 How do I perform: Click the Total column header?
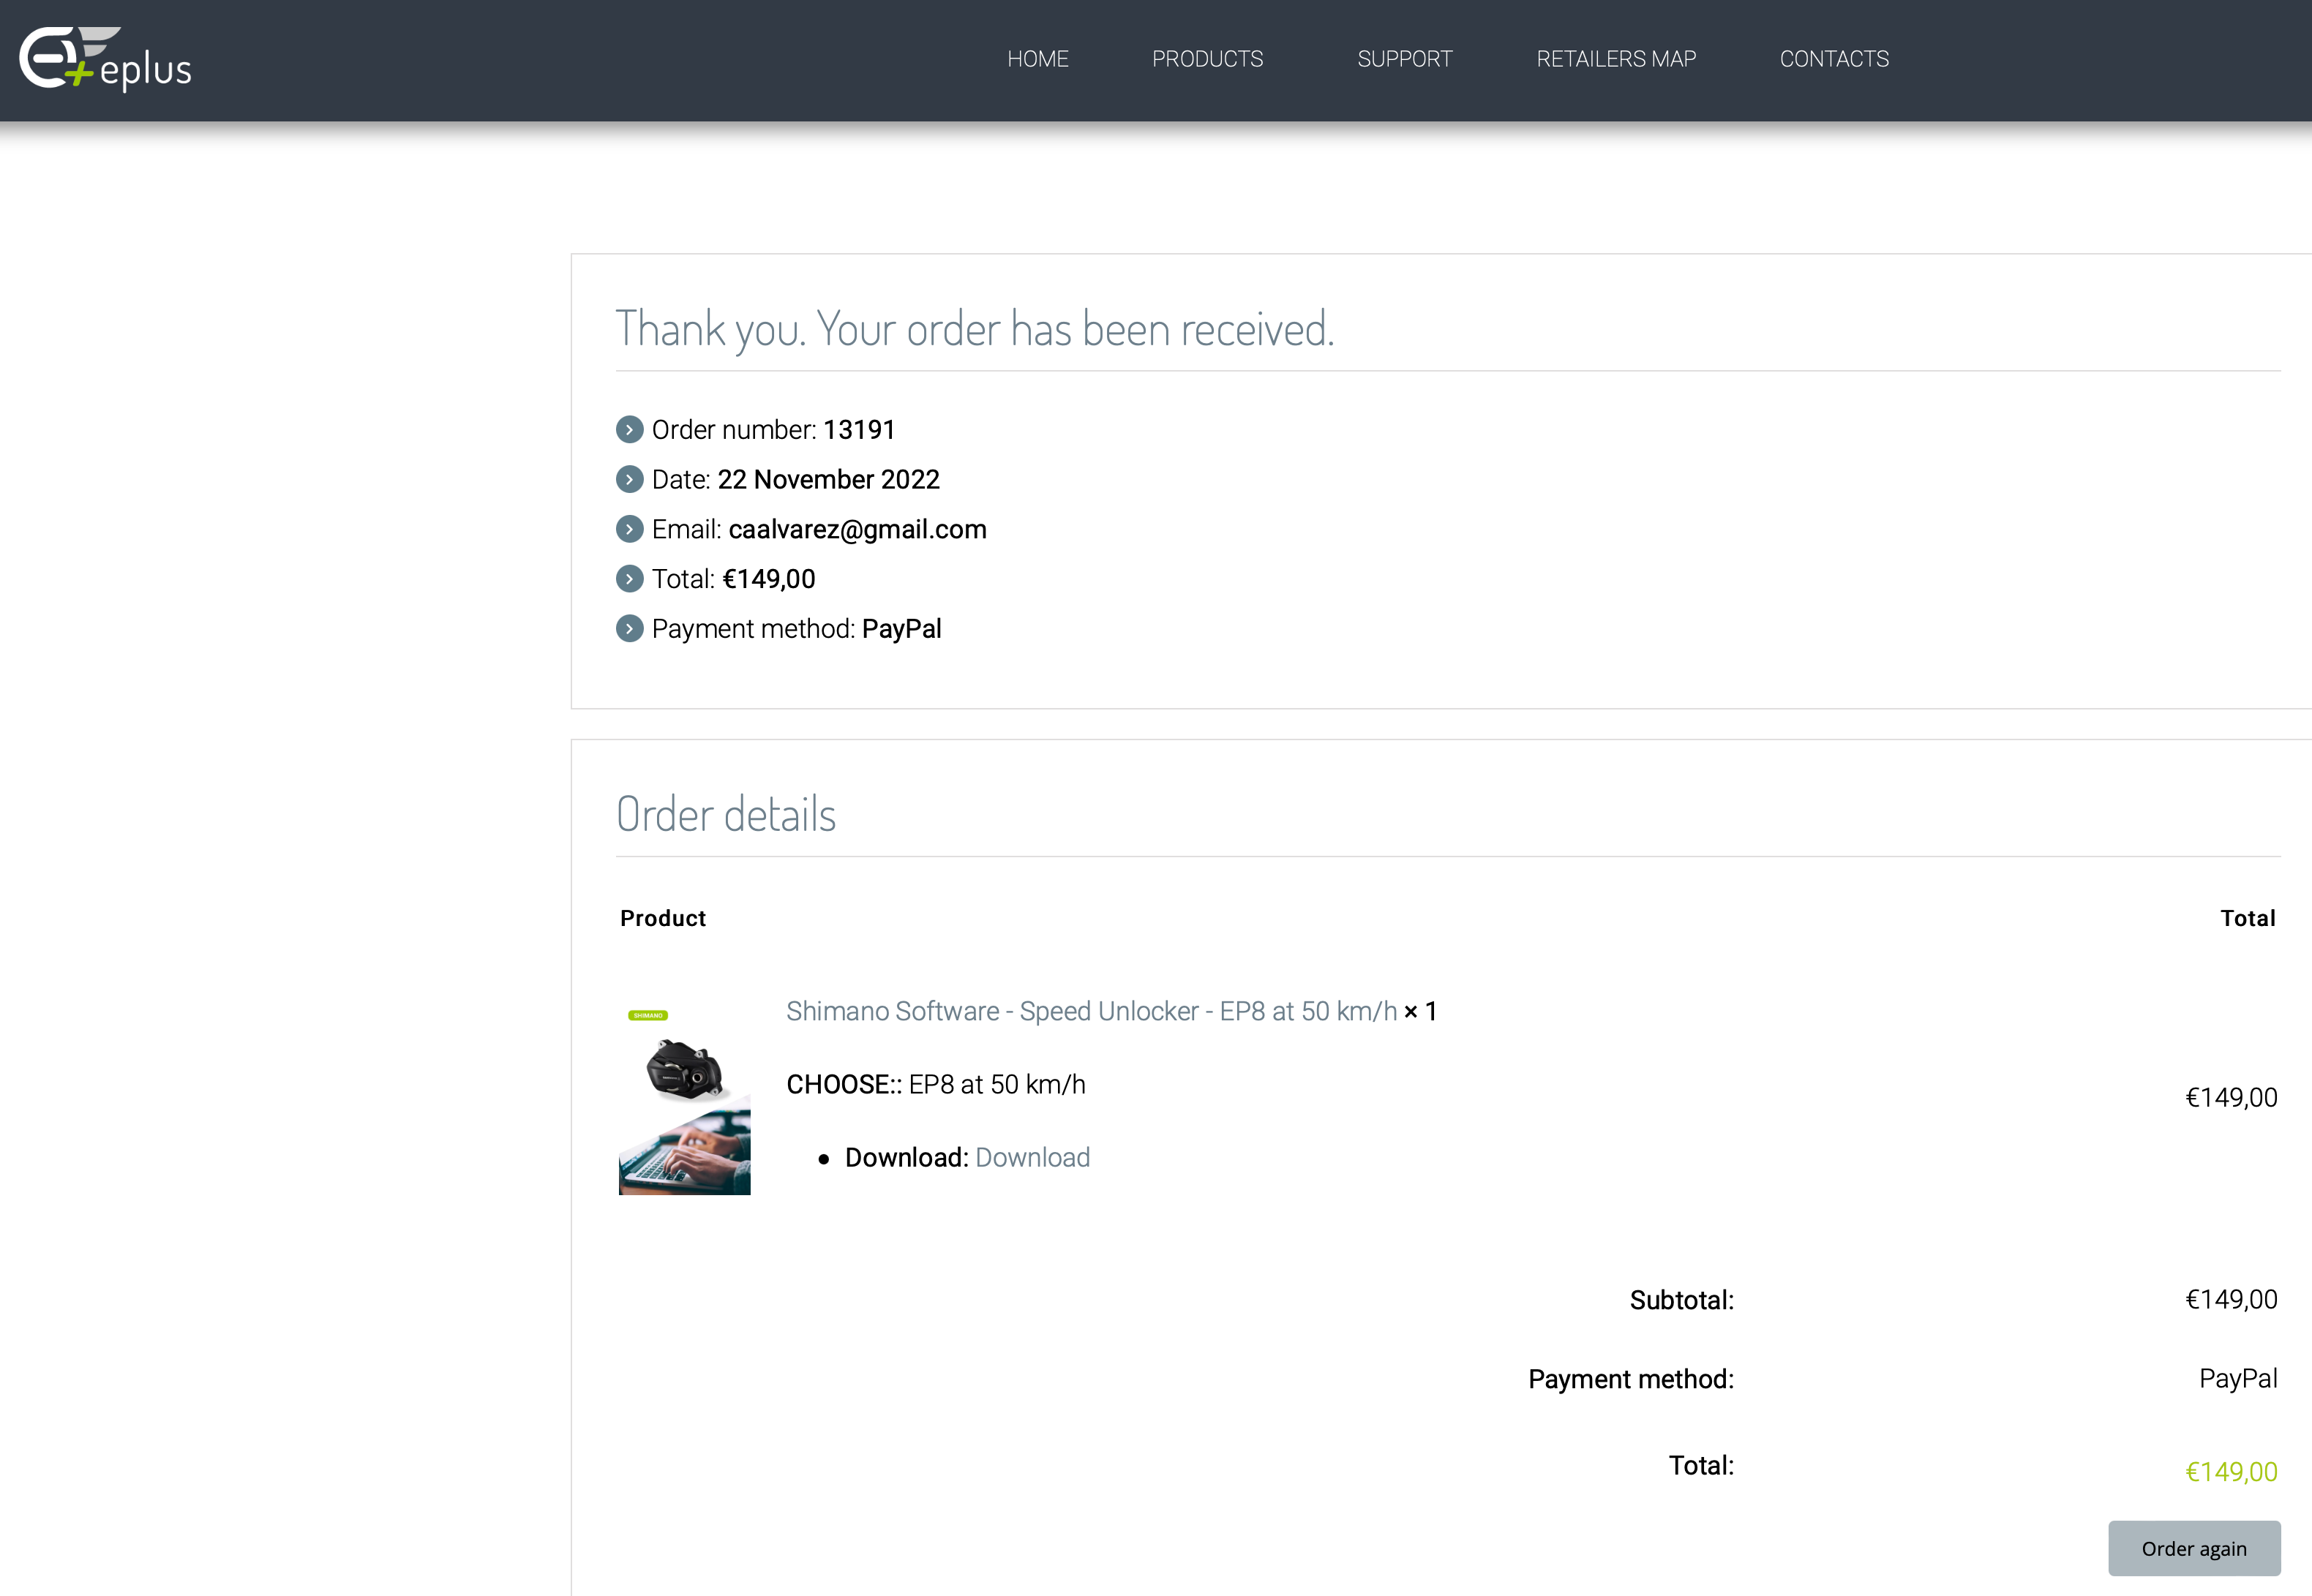tap(2248, 918)
